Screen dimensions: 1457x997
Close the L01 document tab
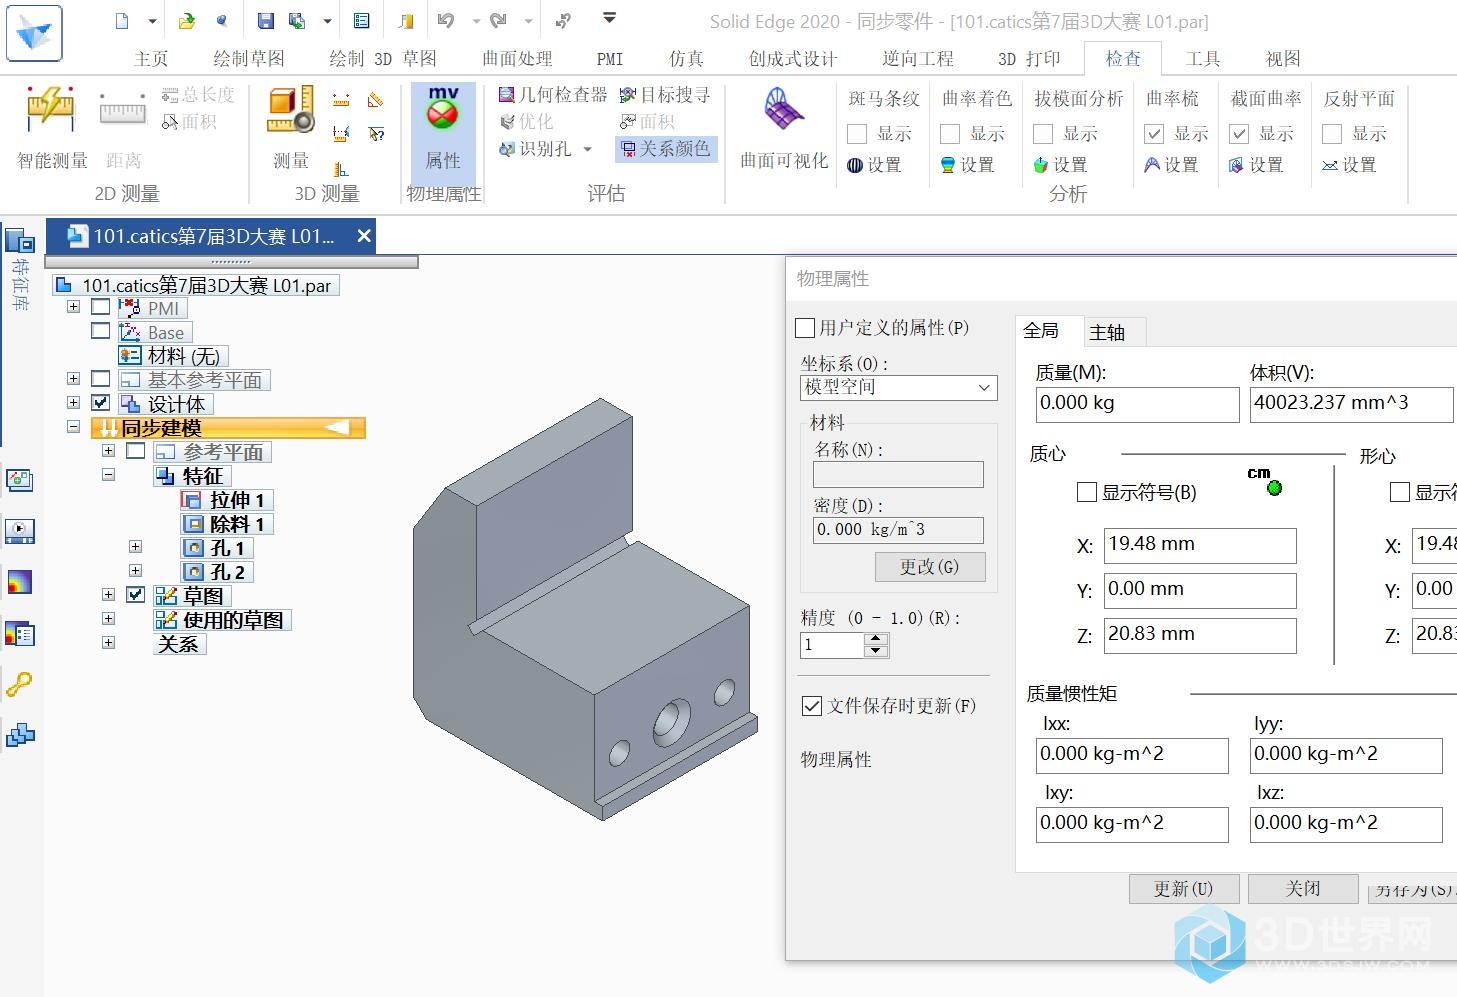point(364,236)
